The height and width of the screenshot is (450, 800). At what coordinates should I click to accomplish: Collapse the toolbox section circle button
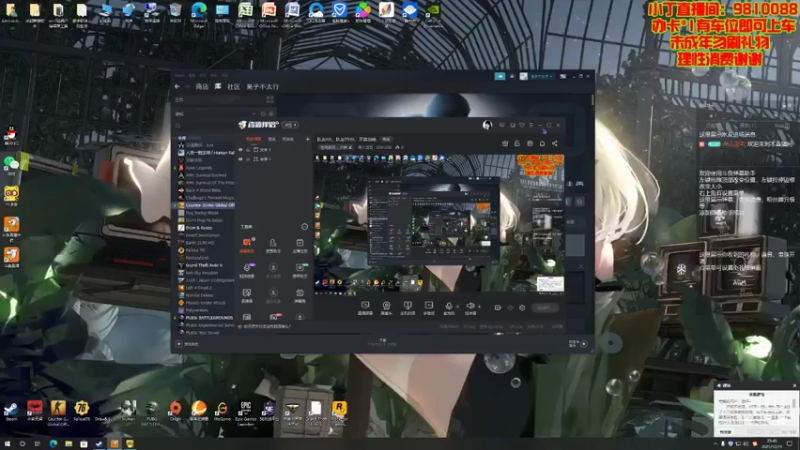tap(305, 227)
